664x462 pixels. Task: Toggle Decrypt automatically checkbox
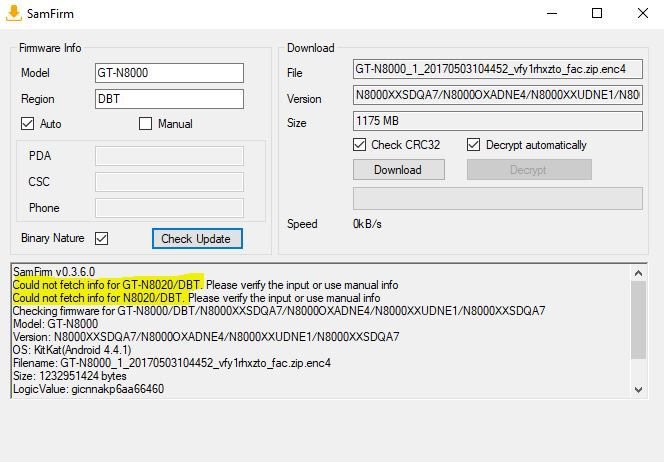click(x=473, y=145)
